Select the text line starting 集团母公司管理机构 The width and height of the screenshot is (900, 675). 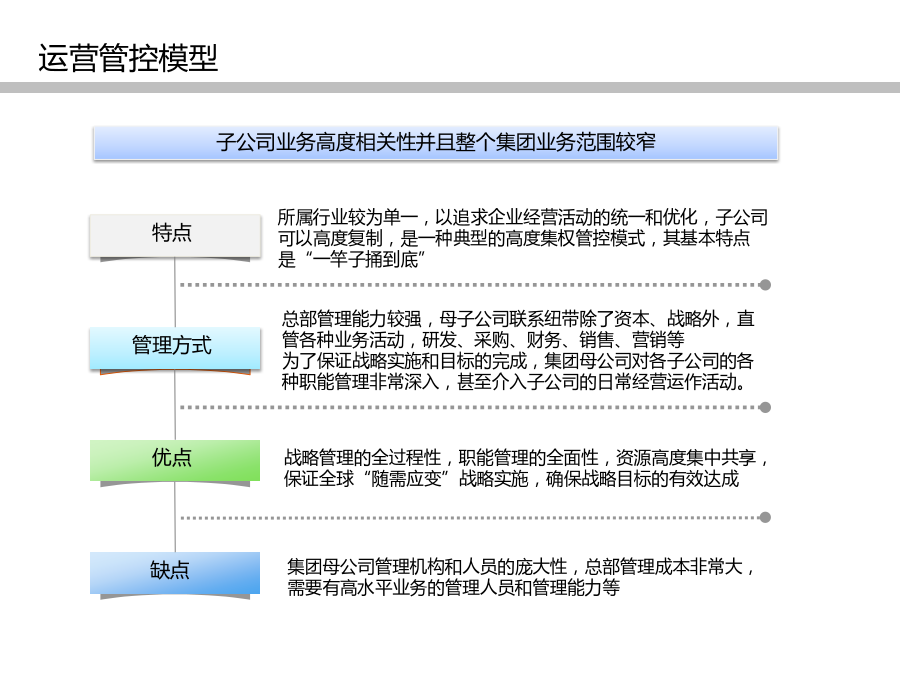tap(521, 567)
